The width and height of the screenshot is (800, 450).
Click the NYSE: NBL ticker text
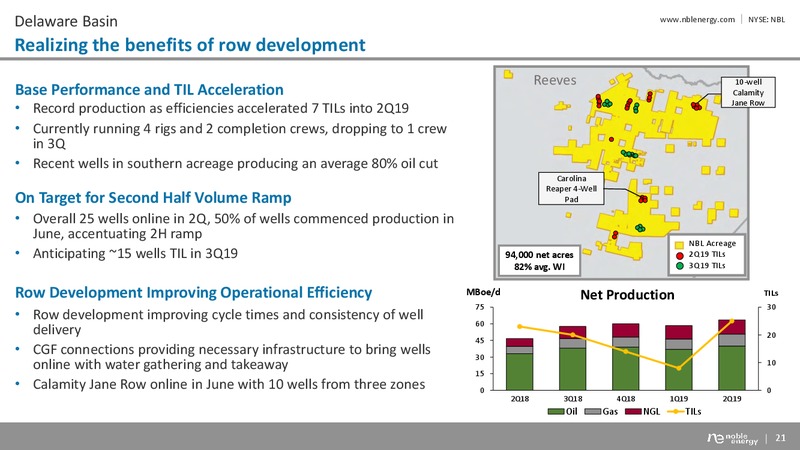click(766, 19)
